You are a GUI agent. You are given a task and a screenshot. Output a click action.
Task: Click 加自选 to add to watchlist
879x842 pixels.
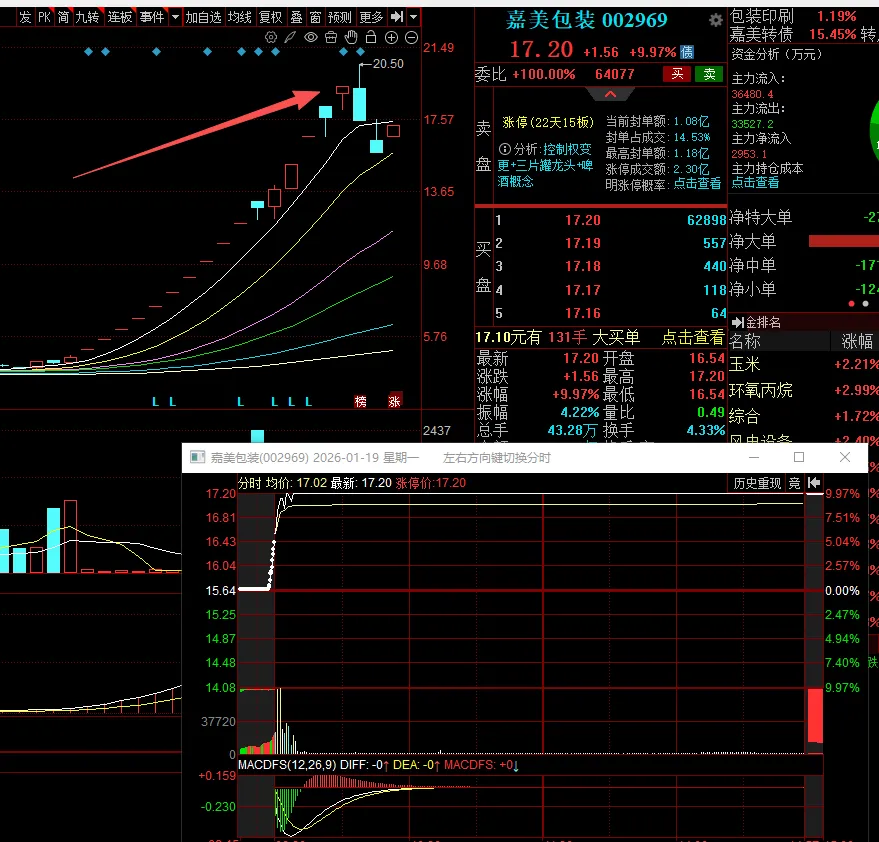(203, 17)
